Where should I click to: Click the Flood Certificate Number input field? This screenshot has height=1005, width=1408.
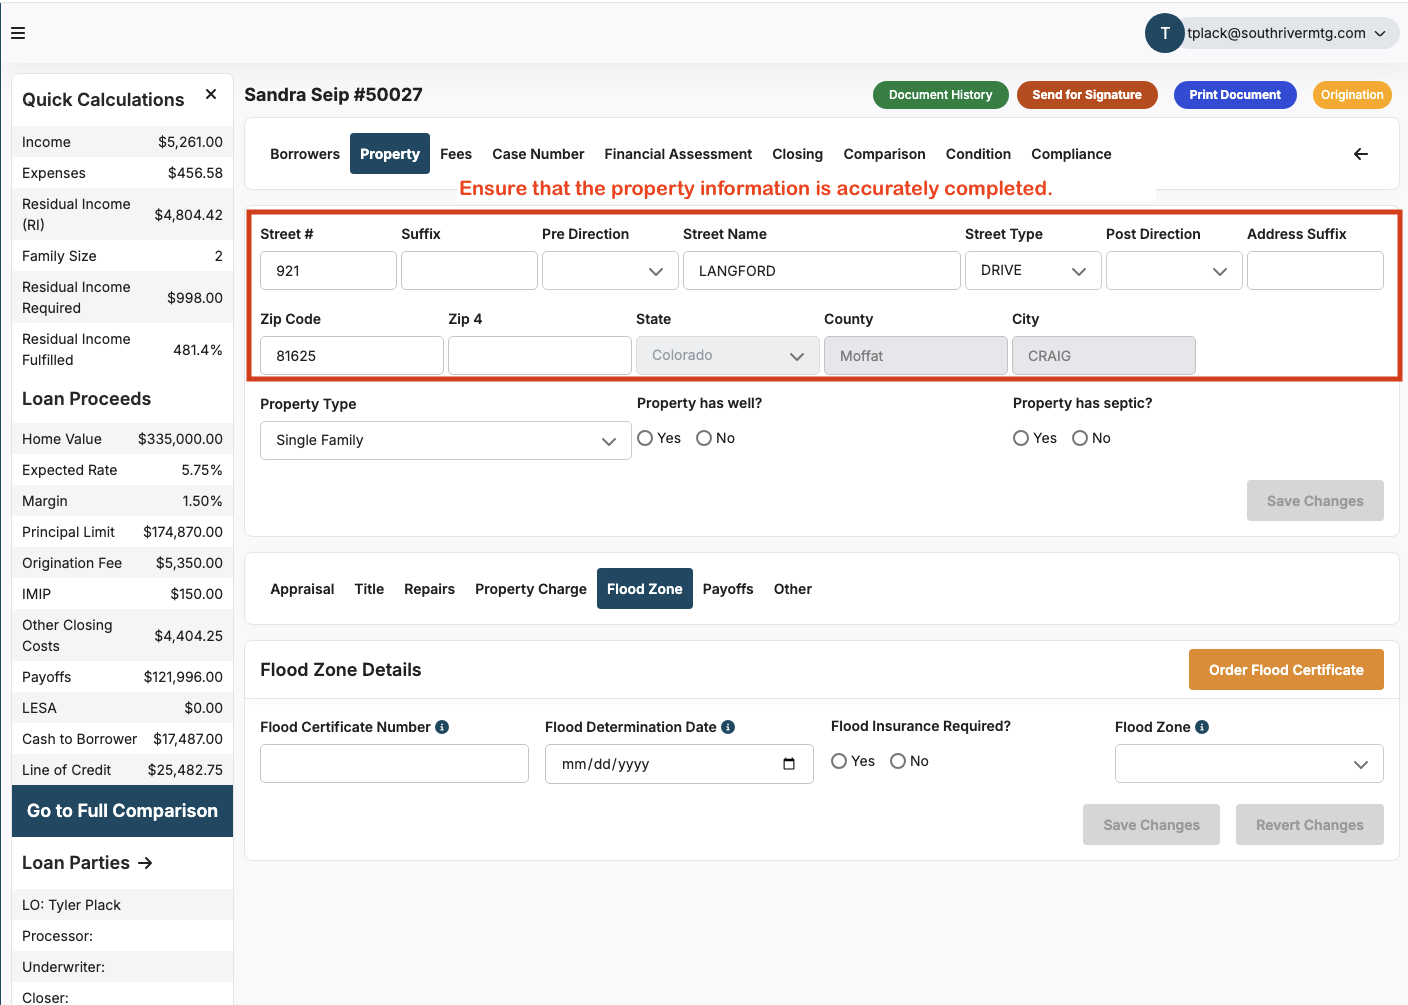coord(394,764)
